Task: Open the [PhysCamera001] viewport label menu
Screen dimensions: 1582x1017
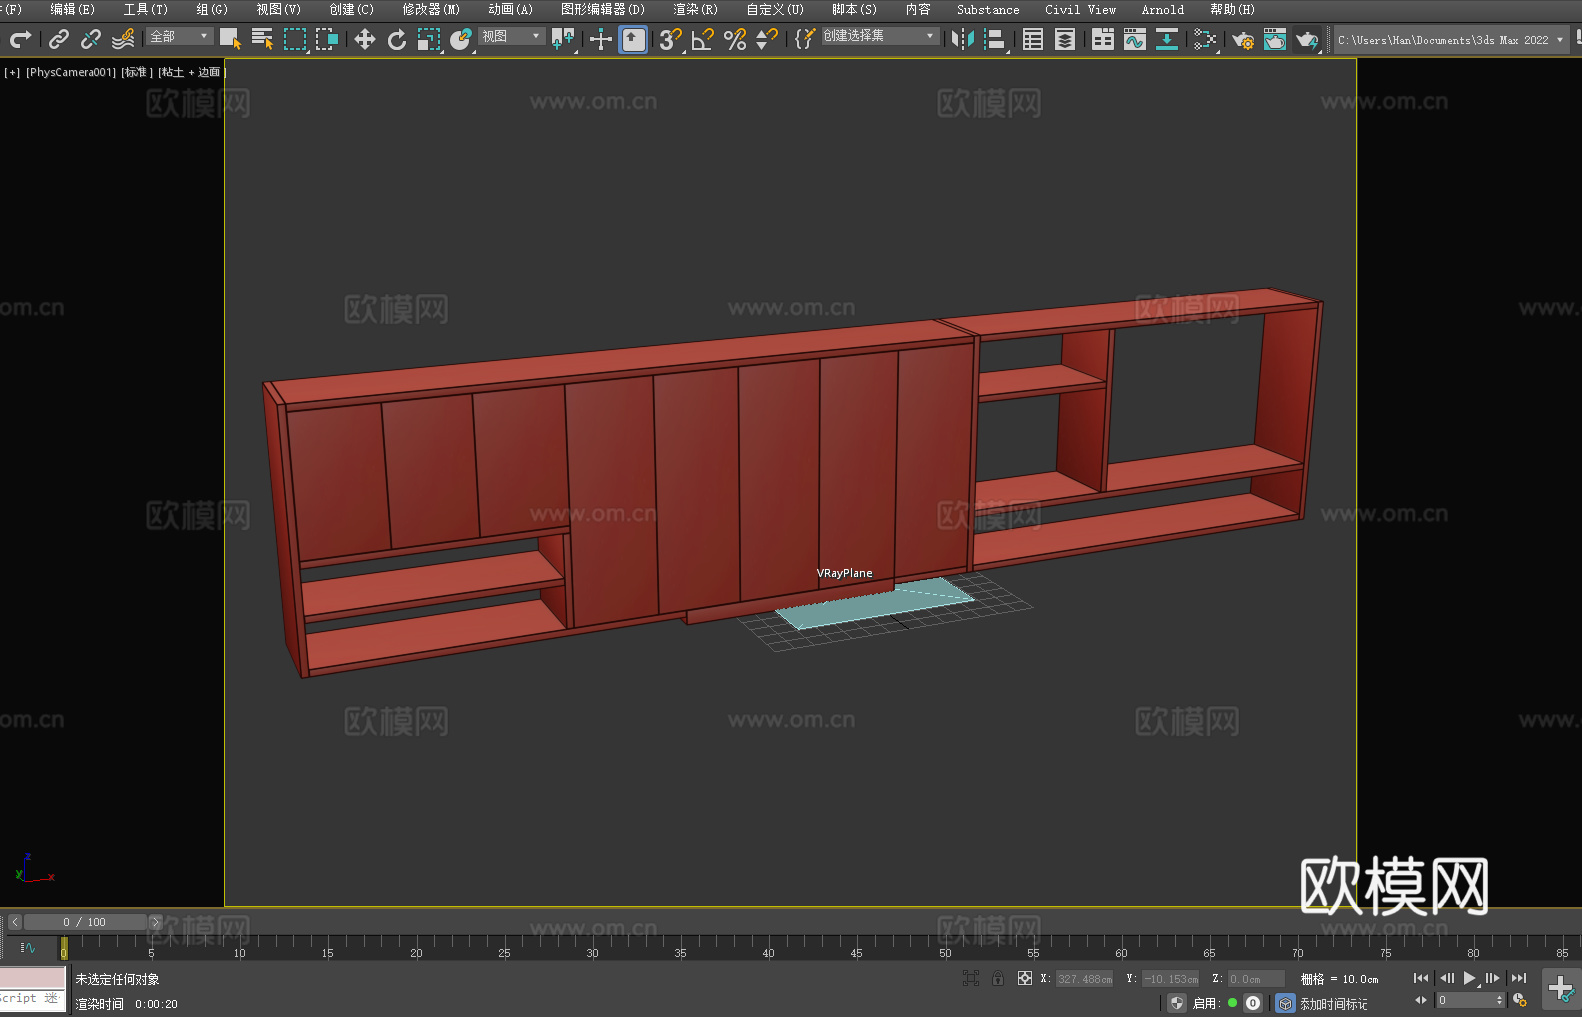Action: pyautogui.click(x=71, y=72)
